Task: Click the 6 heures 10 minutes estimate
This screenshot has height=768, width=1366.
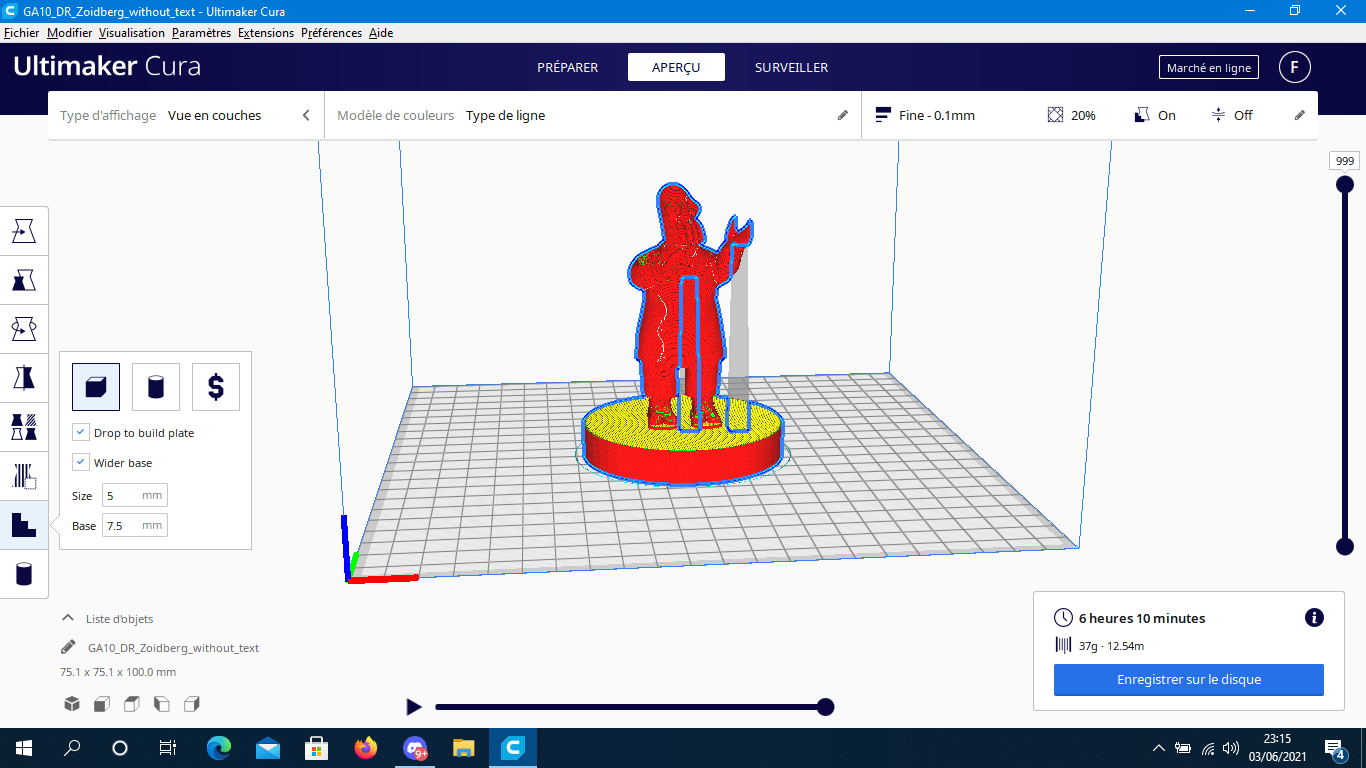Action: coord(1142,618)
